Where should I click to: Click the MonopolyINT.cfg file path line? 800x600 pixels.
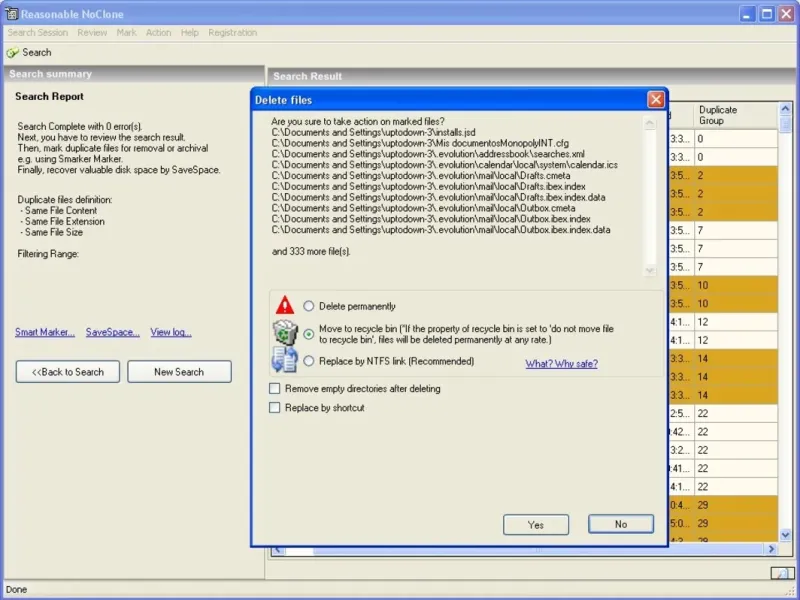click(x=420, y=143)
